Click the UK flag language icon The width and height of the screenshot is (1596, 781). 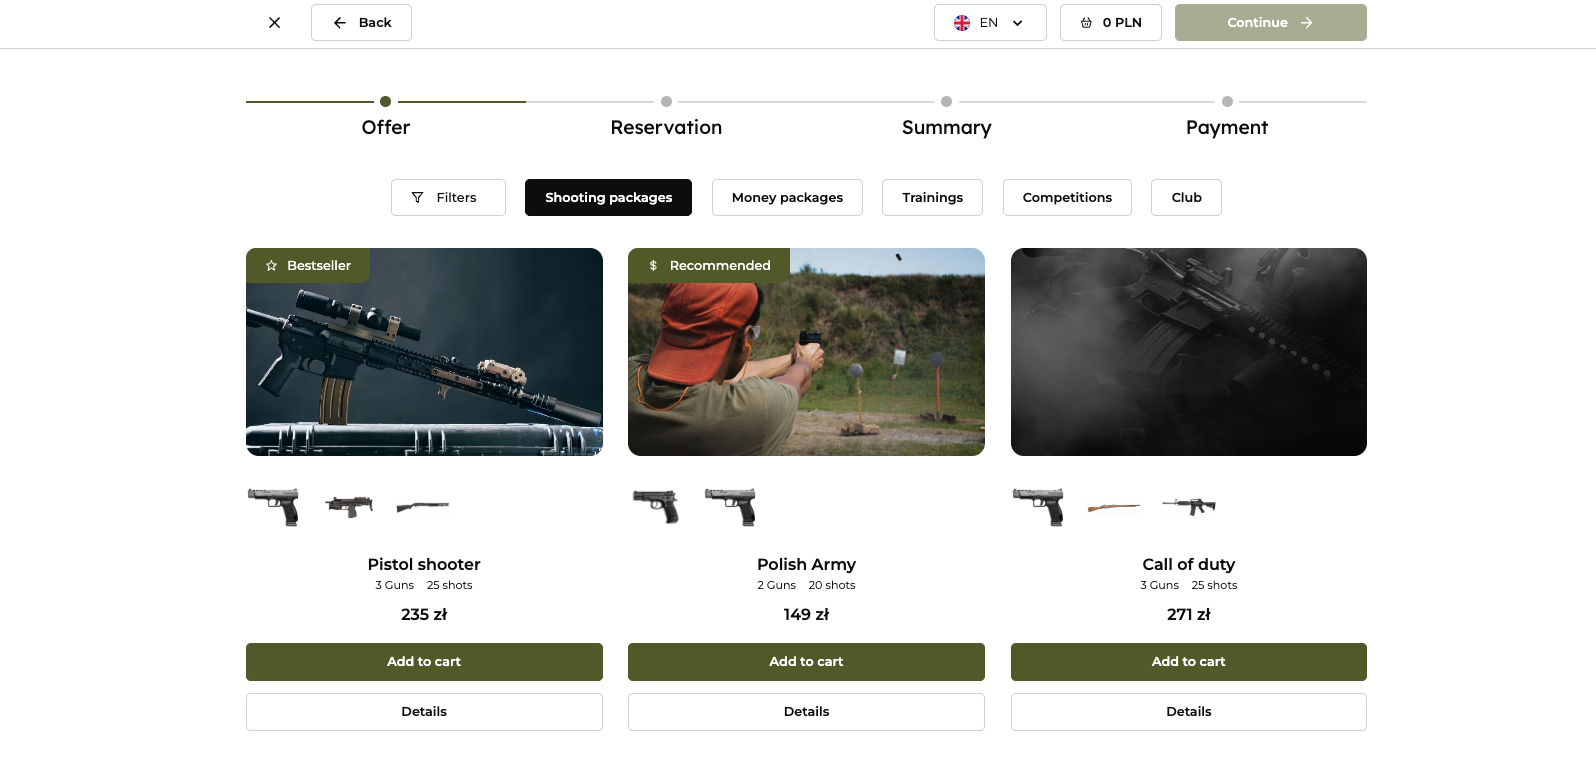(x=962, y=23)
